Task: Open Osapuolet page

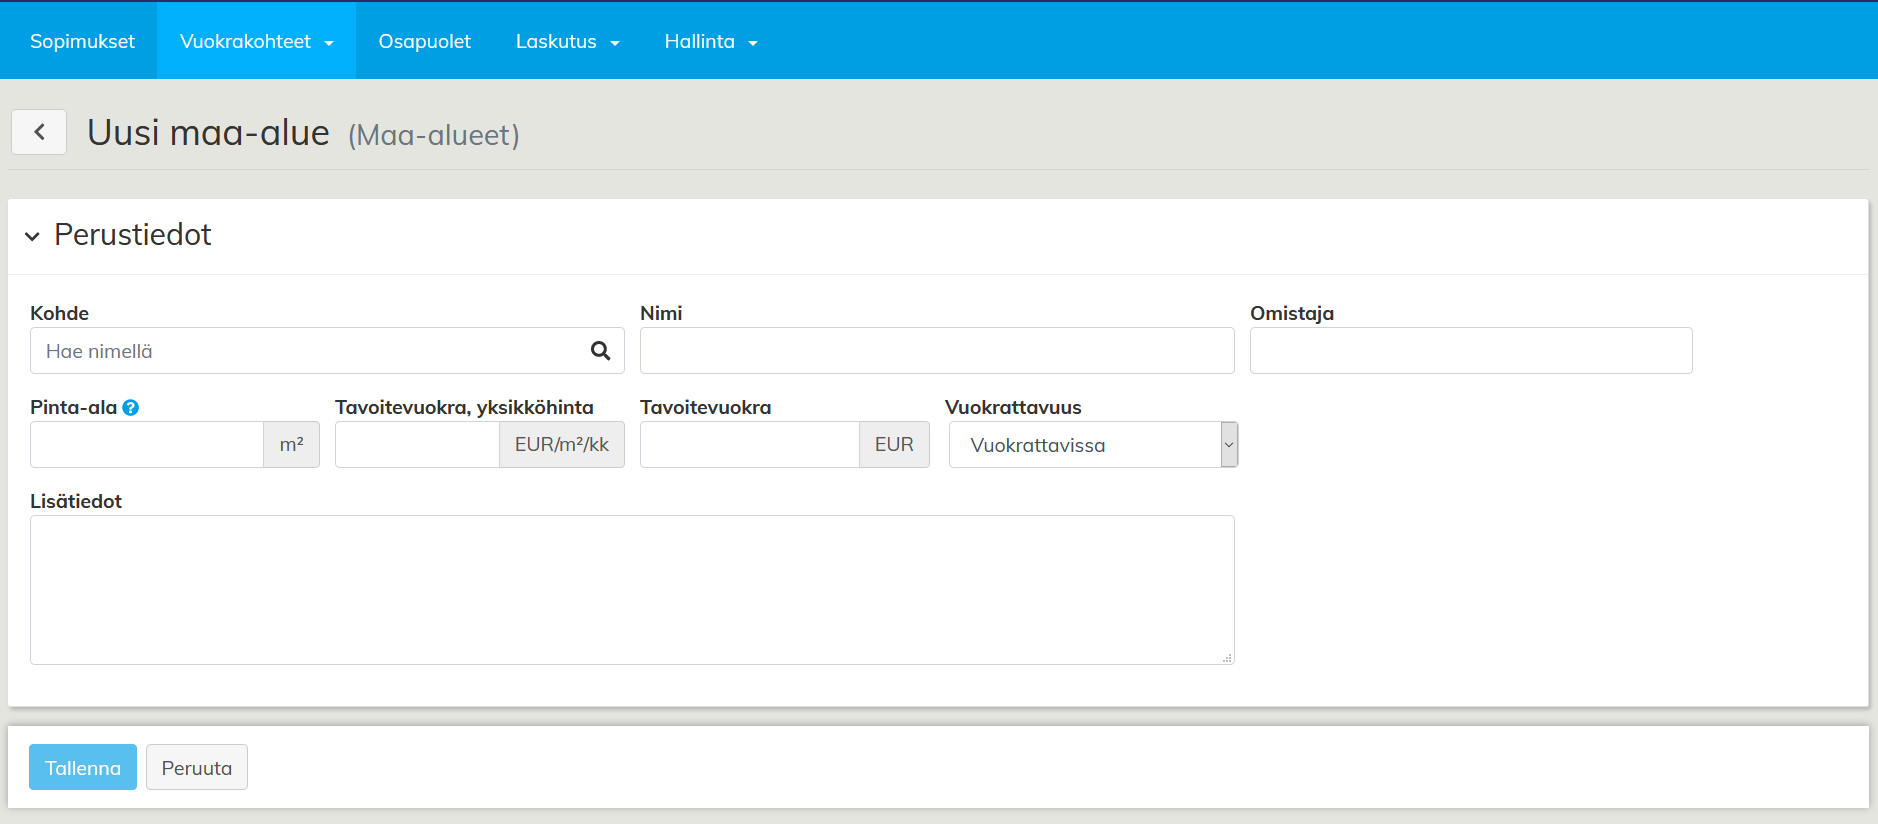Action: 424,42
